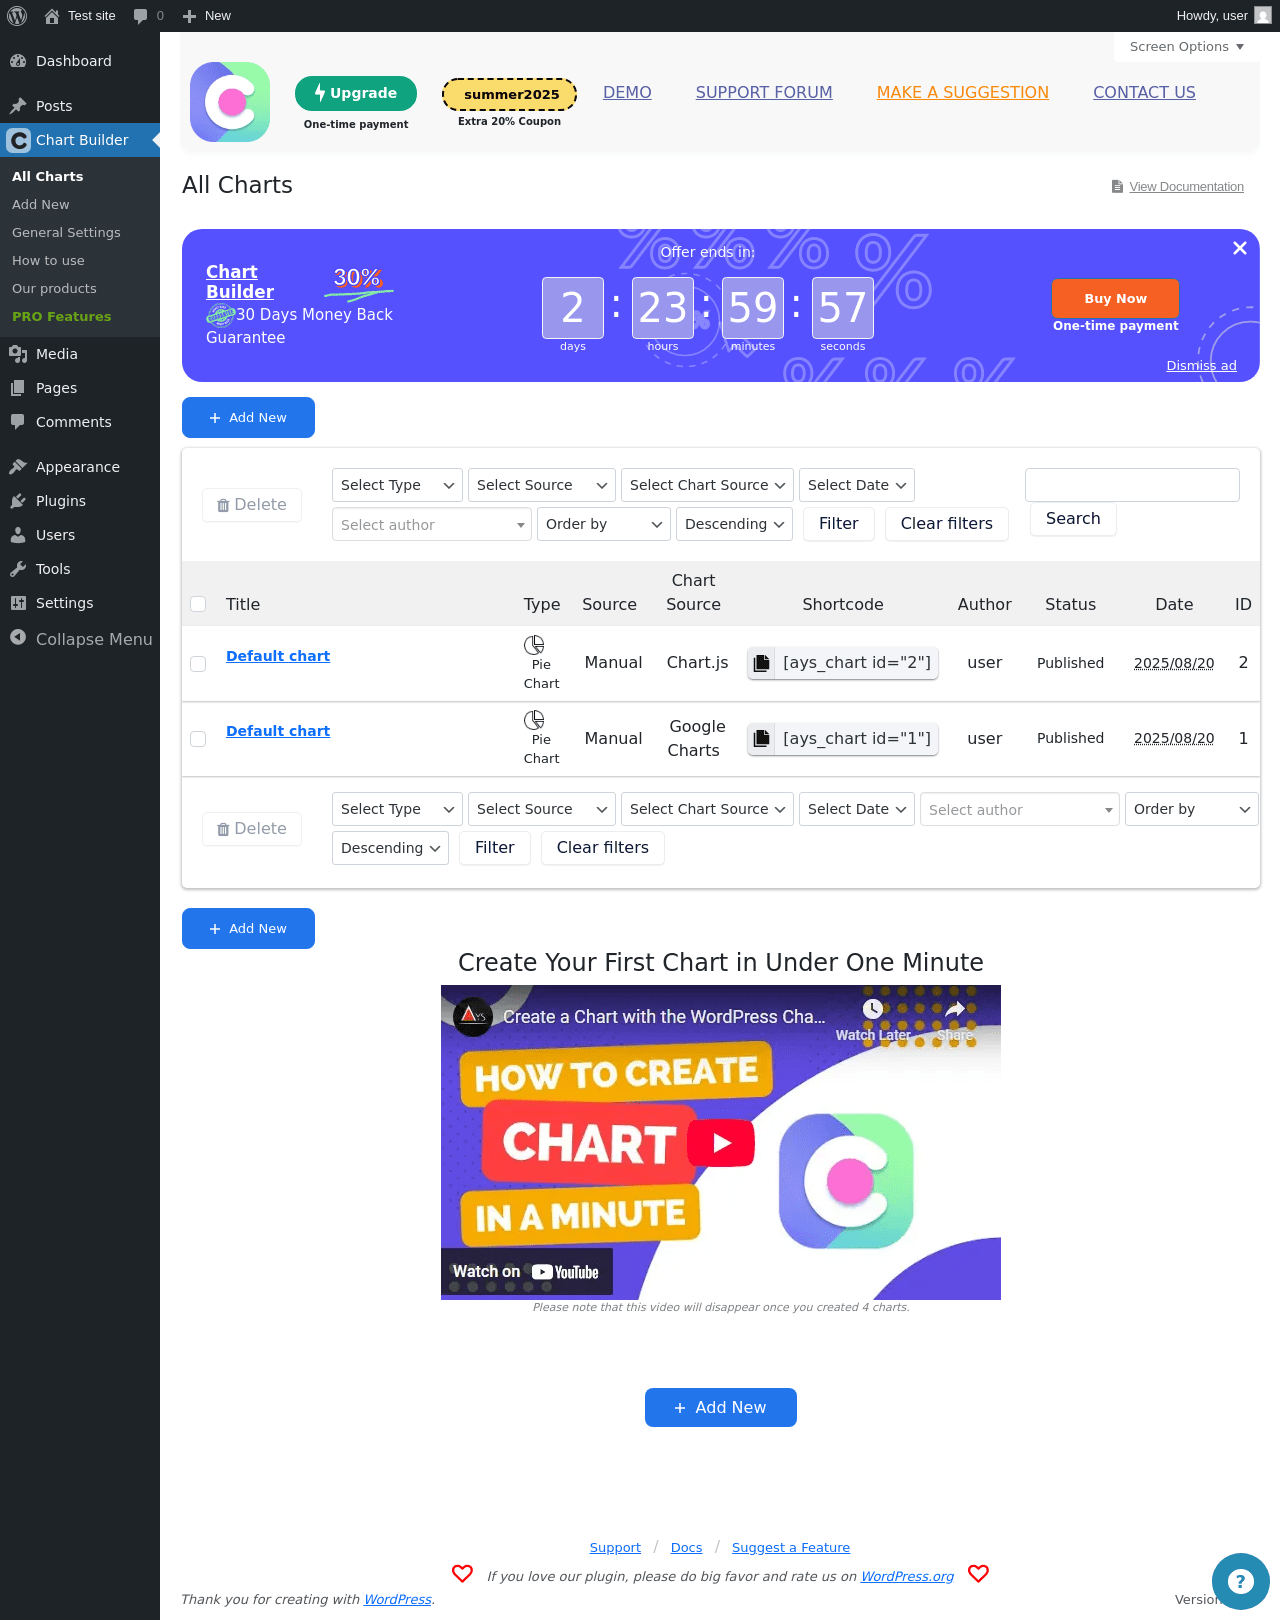Open bottom Order by dropdown
1280x1620 pixels.
1192,809
